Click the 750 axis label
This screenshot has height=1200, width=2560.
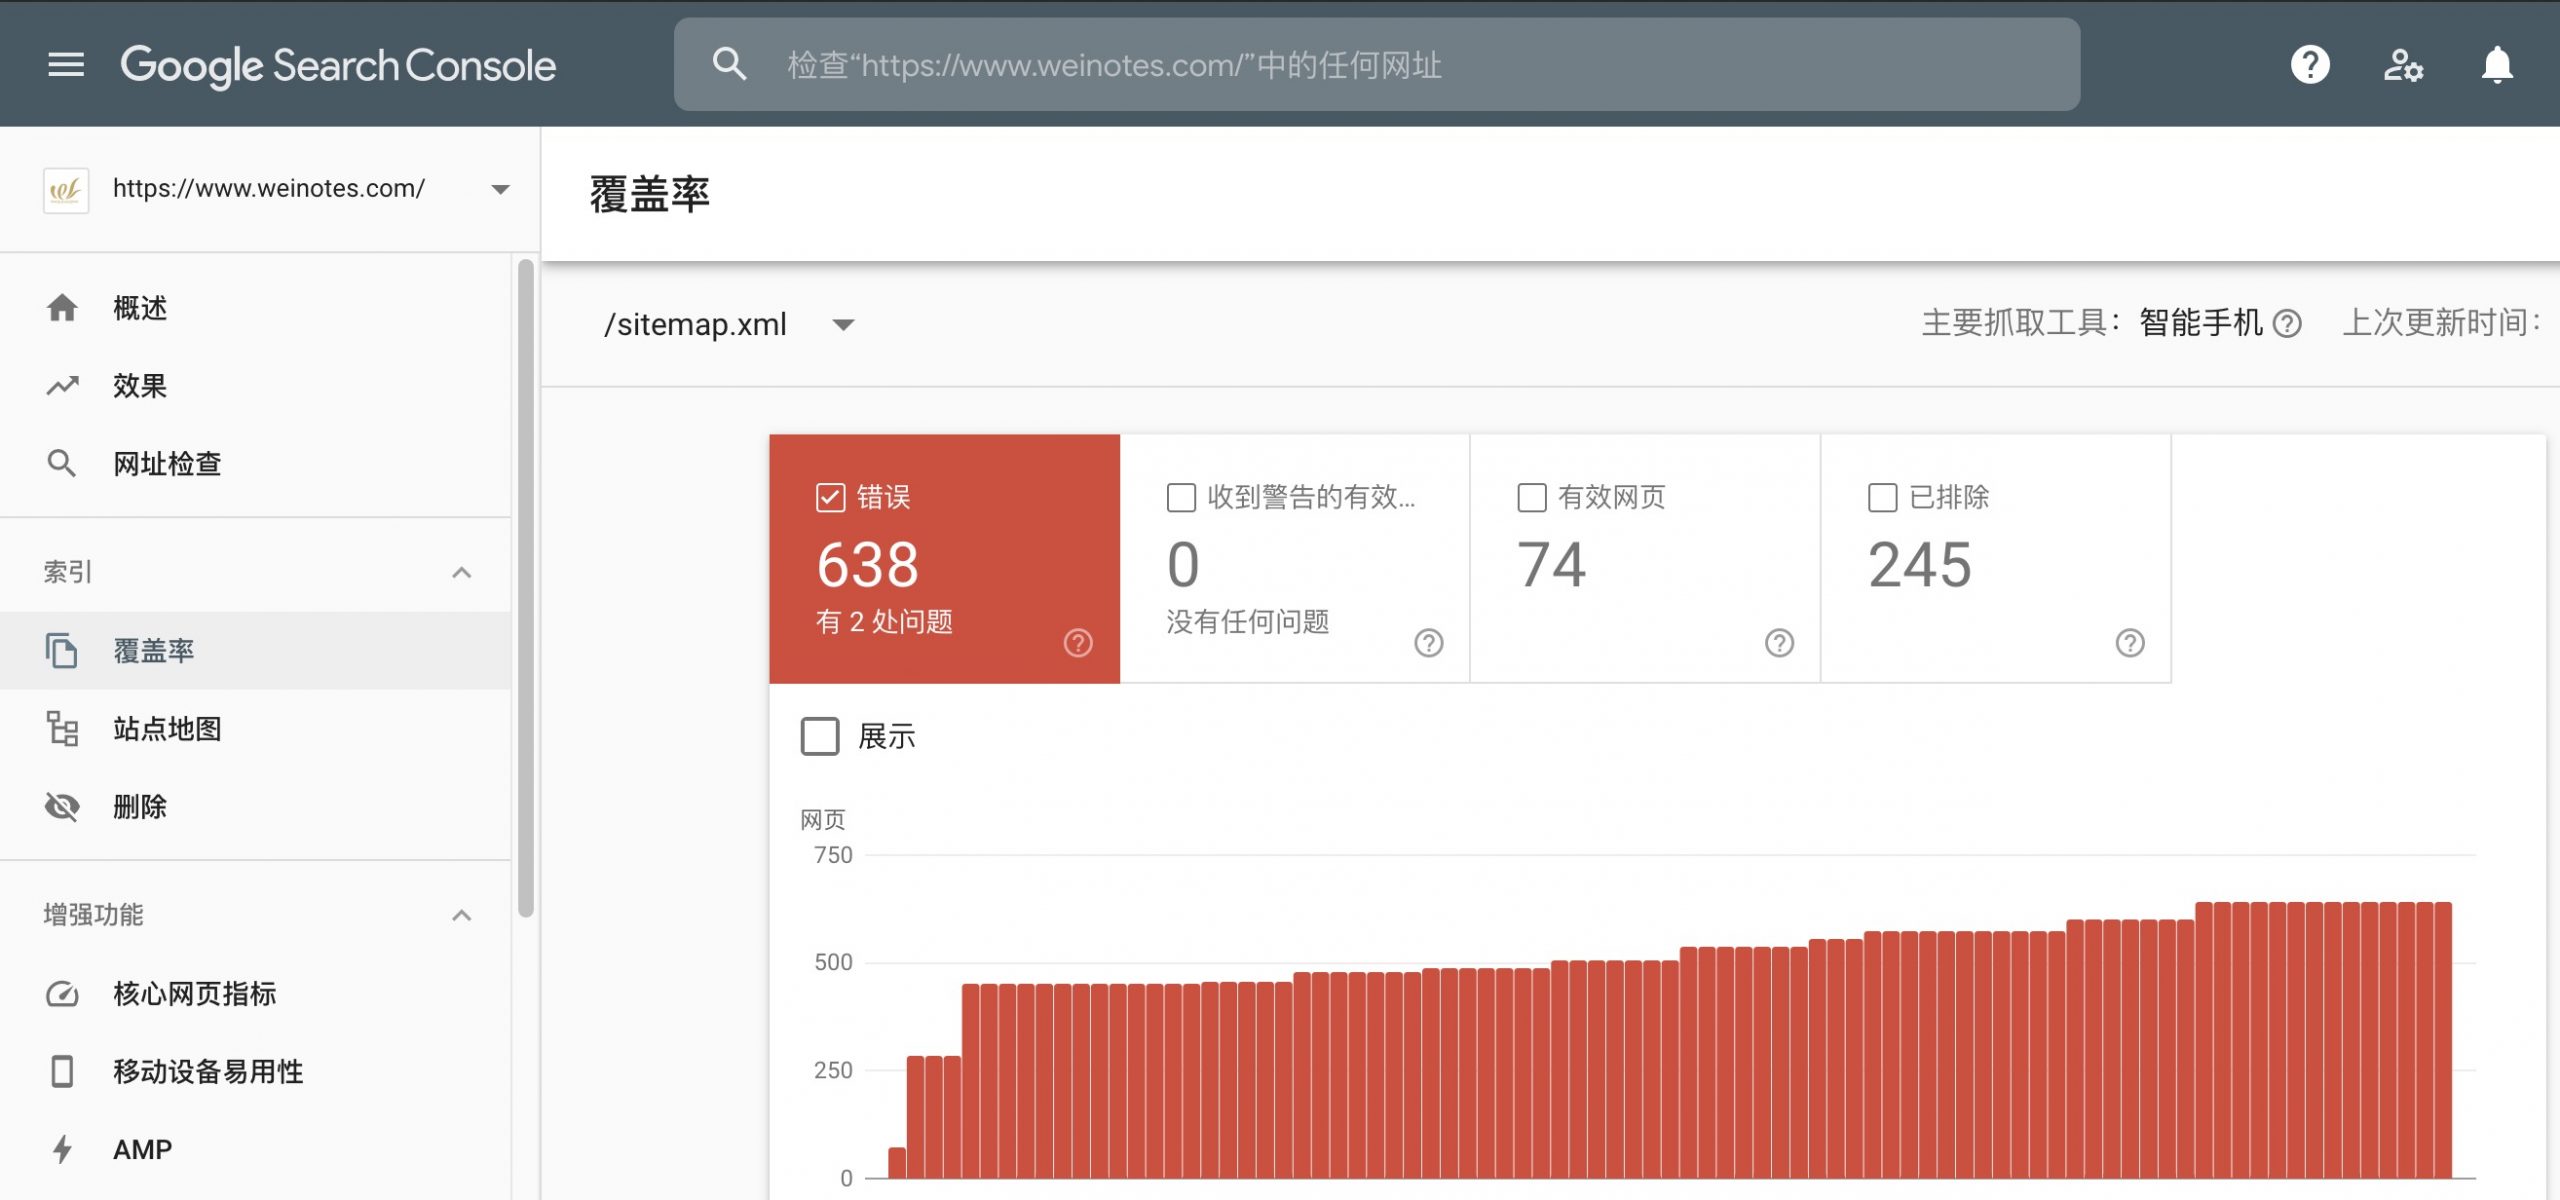coord(833,856)
